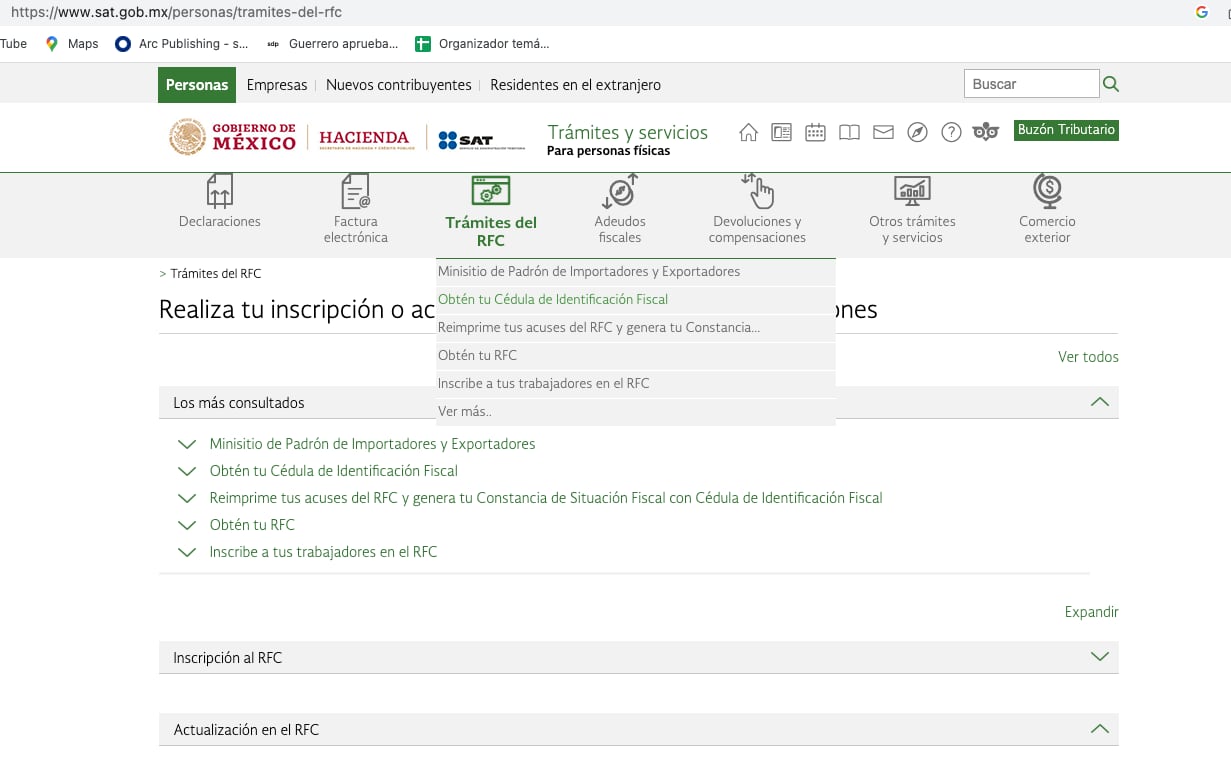
Task: Open the Comercio exterior globe icon
Action: pos(1047,191)
